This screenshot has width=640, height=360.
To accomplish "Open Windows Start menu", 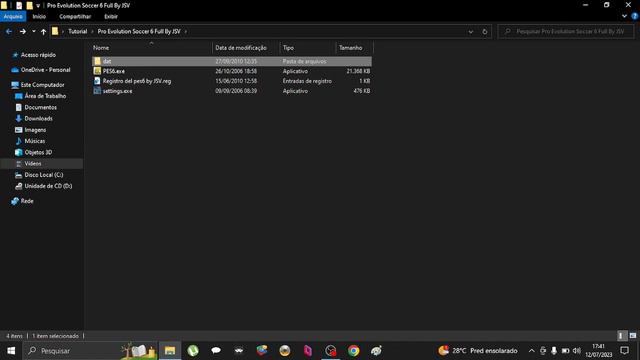I will click(11, 351).
